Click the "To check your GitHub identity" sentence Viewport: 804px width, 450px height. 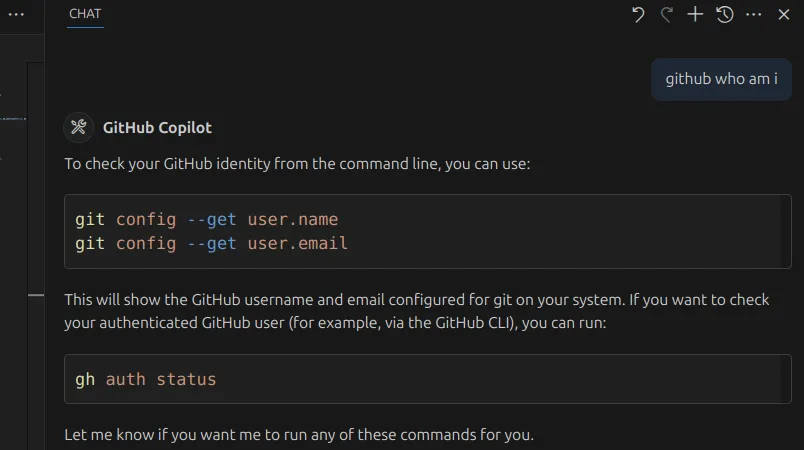coord(297,164)
